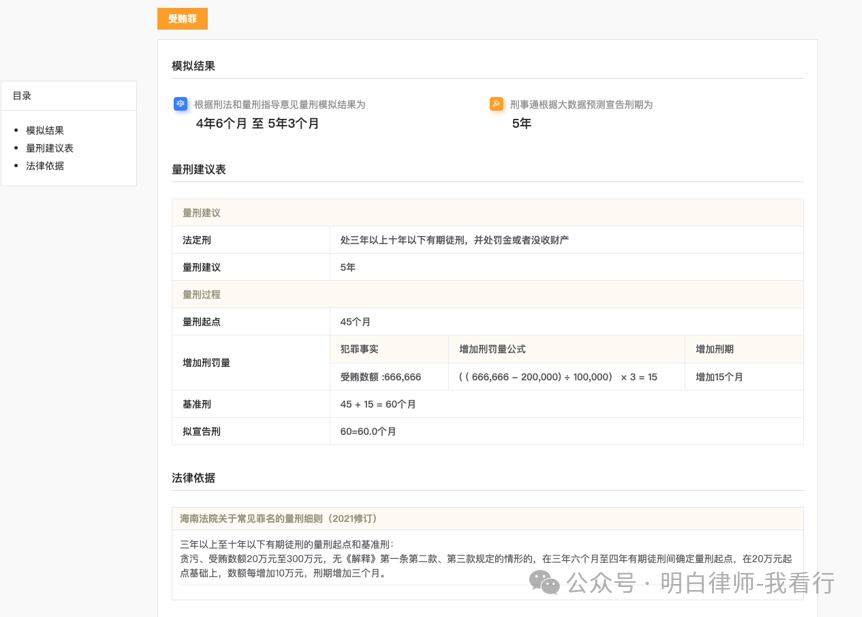This screenshot has height=617, width=862.
Task: Select the 受贿罪 orange tag
Action: point(182,18)
